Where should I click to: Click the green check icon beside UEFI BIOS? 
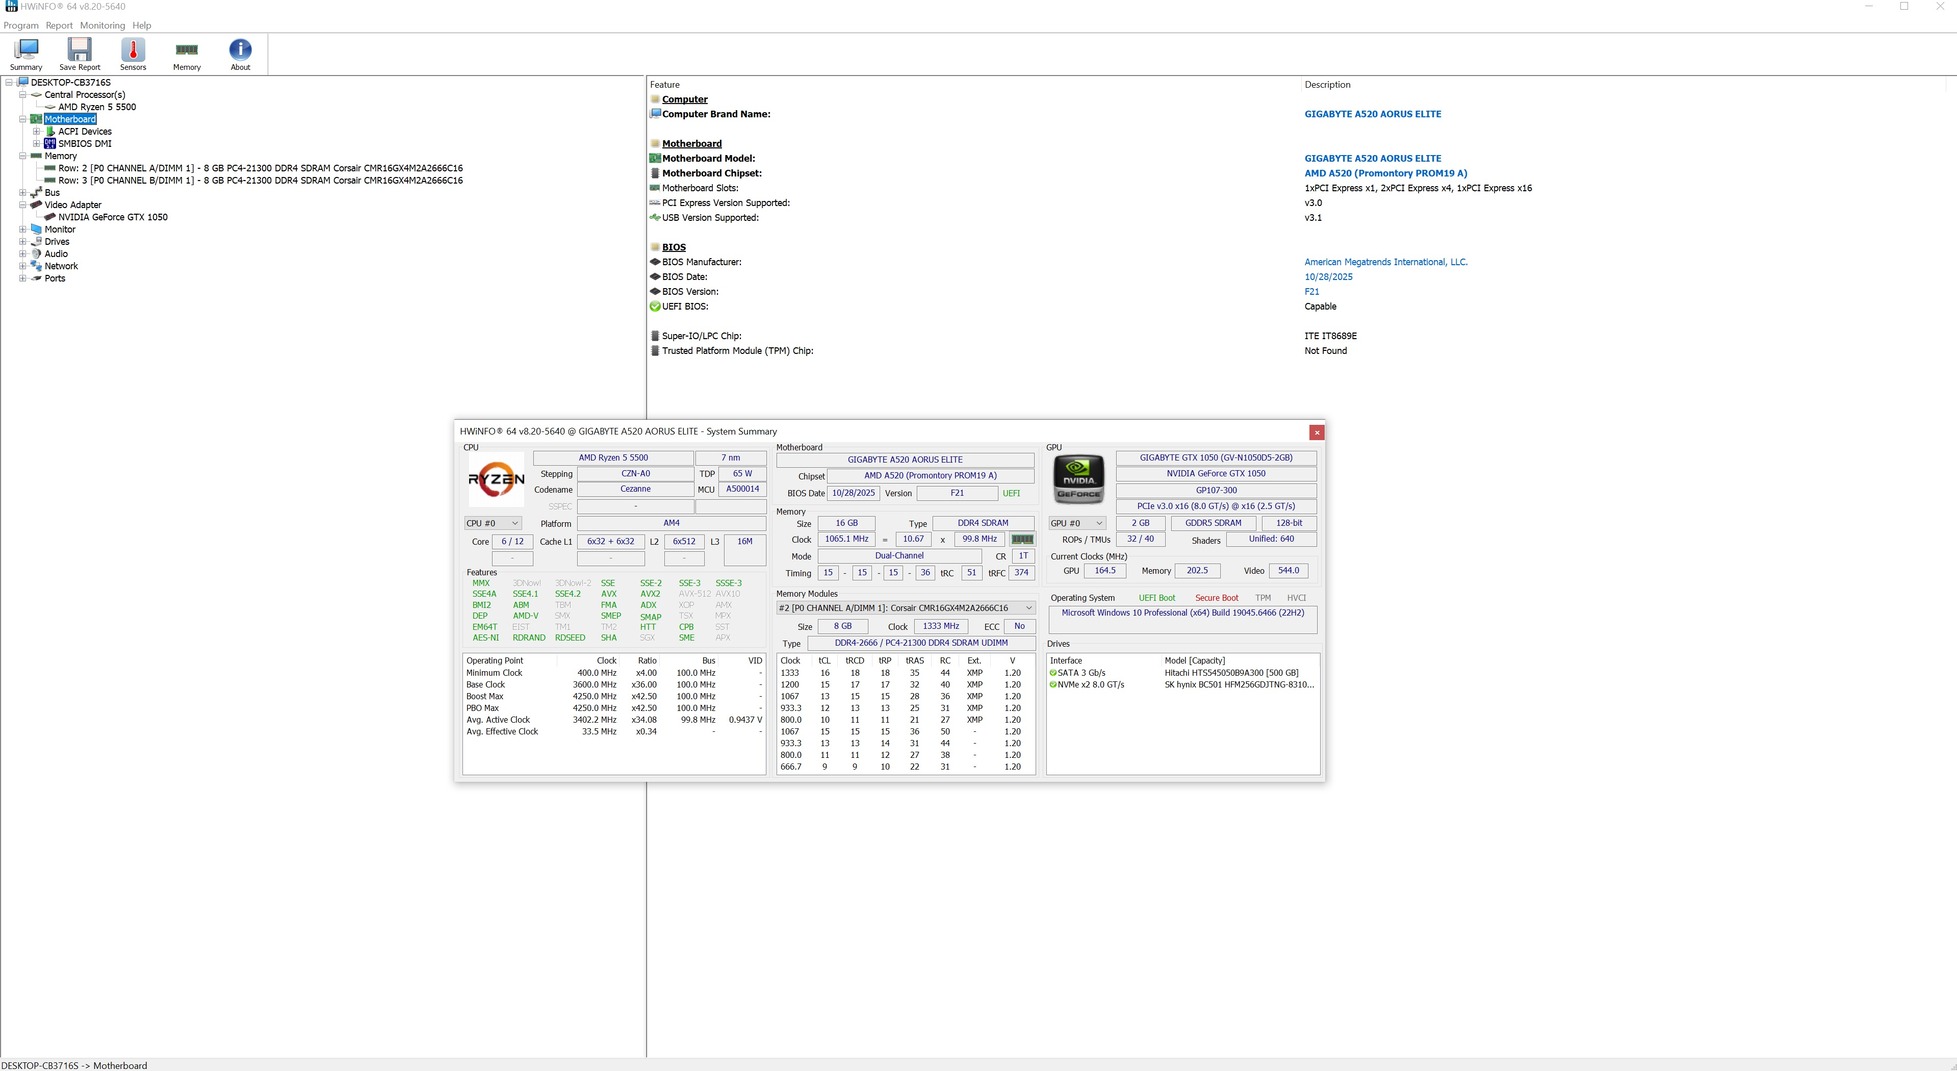tap(655, 307)
